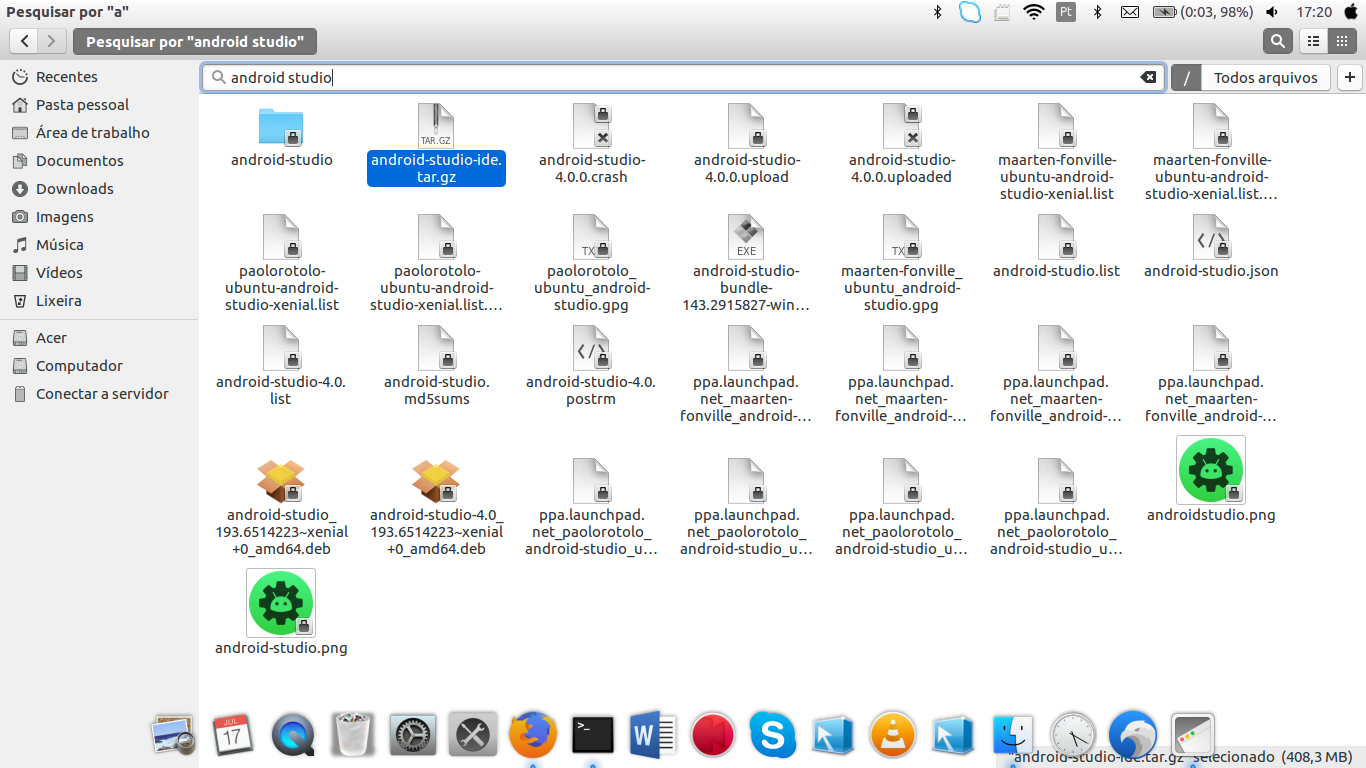Launch Firefox from the dock
Image resolution: width=1366 pixels, height=768 pixels.
pyautogui.click(x=533, y=736)
